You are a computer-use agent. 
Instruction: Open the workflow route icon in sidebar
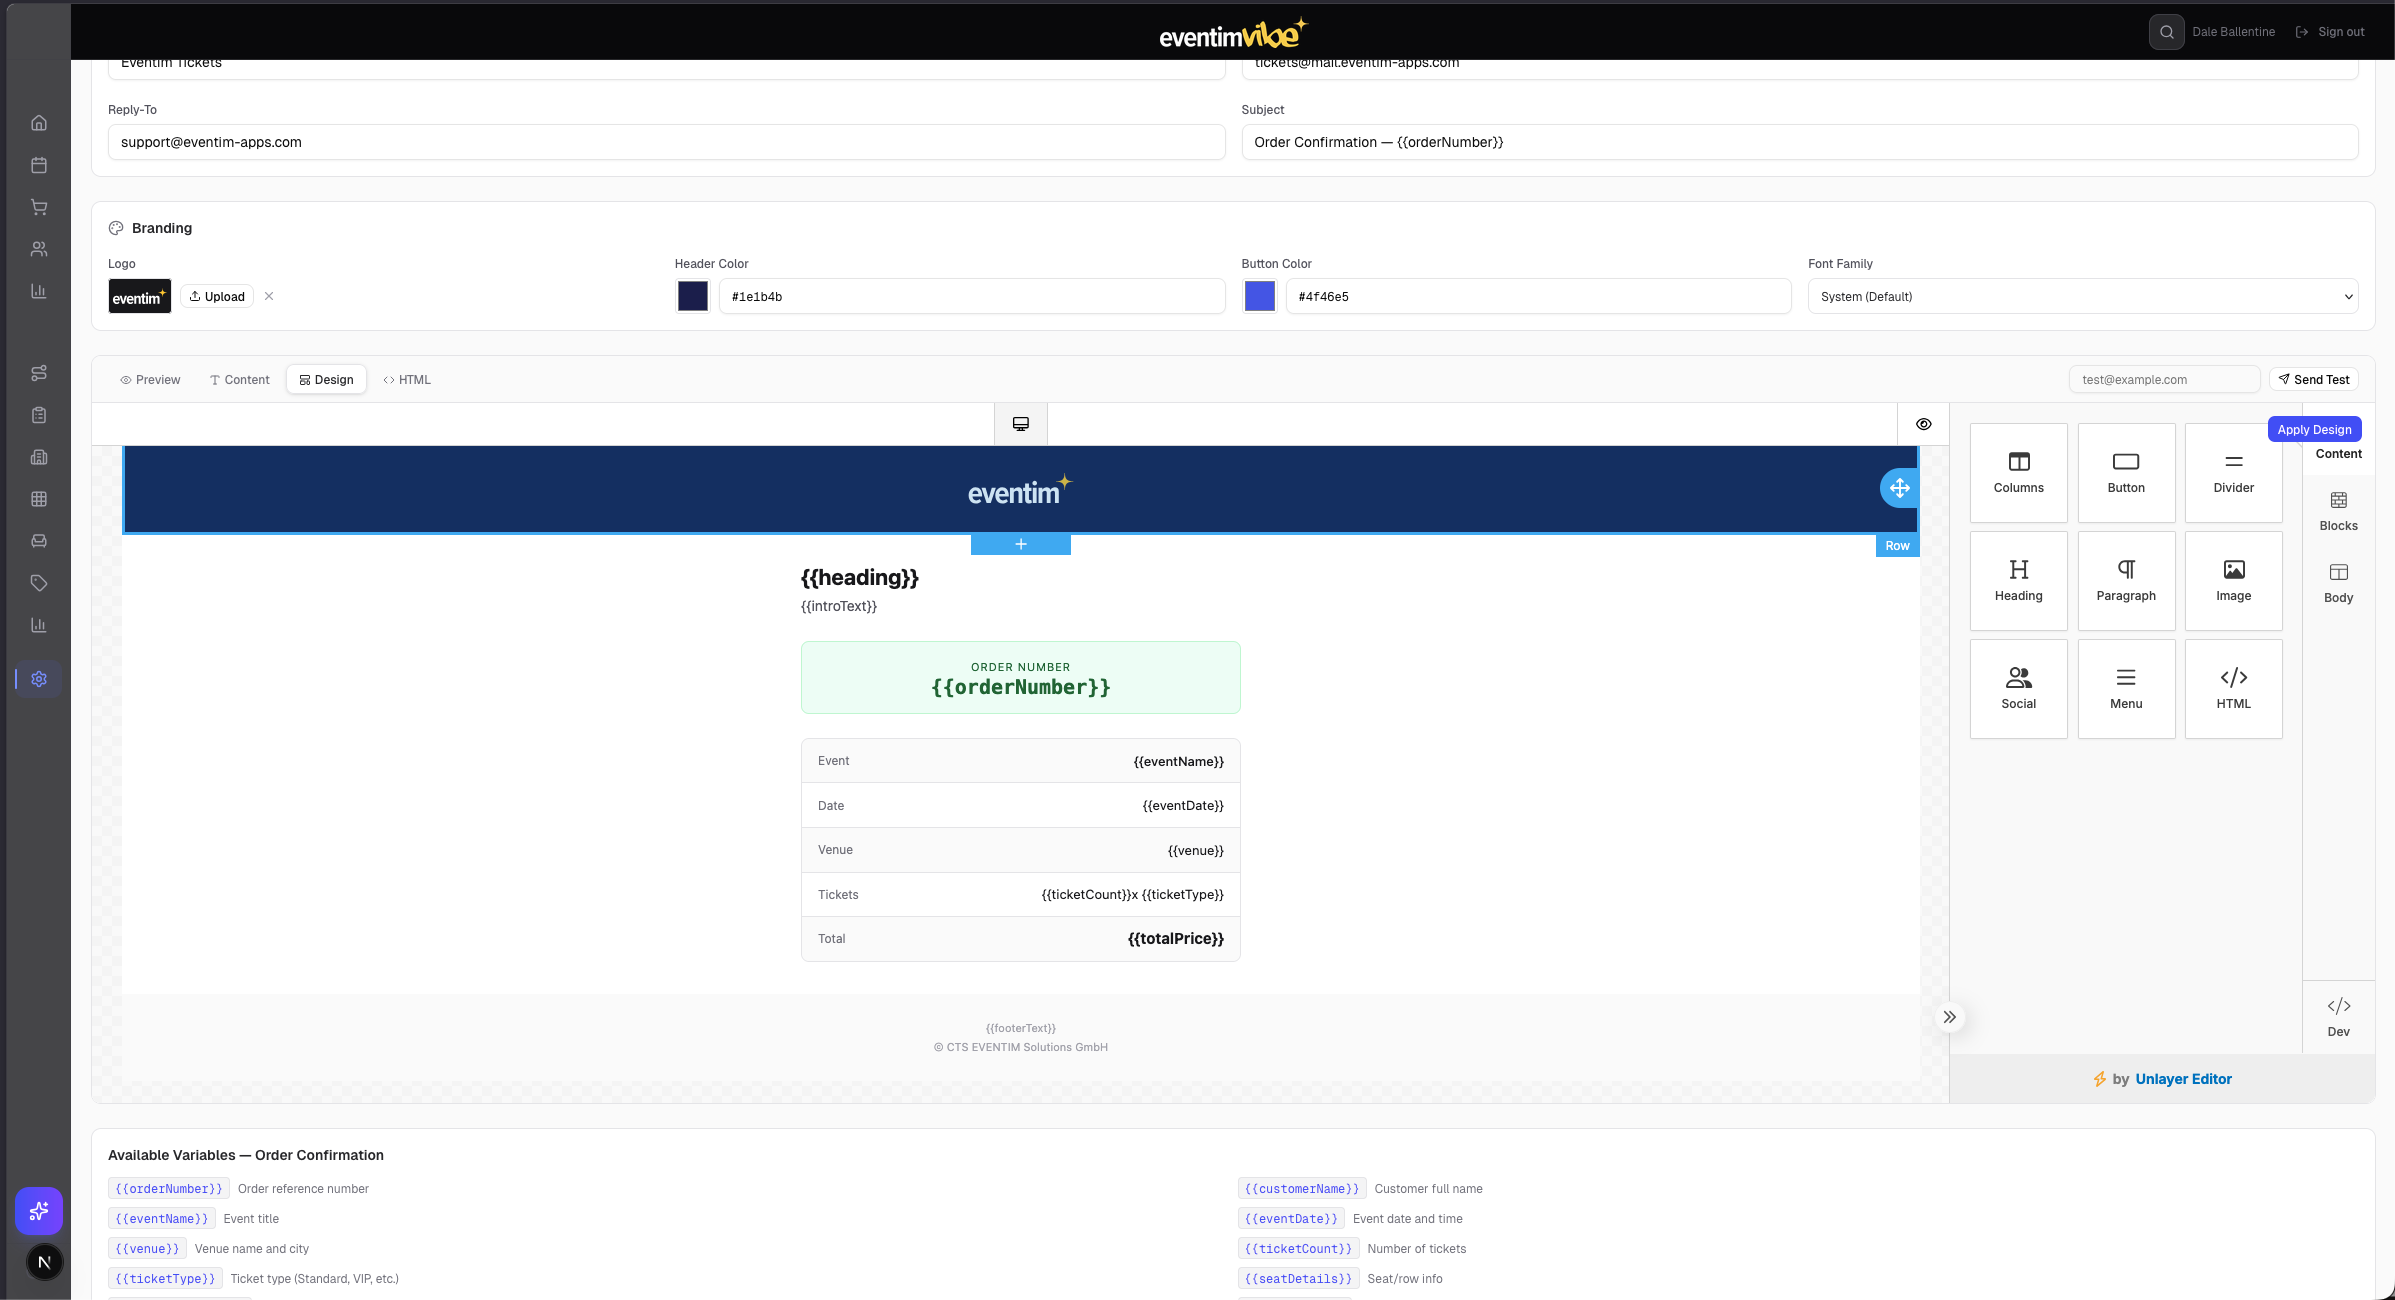click(x=39, y=373)
